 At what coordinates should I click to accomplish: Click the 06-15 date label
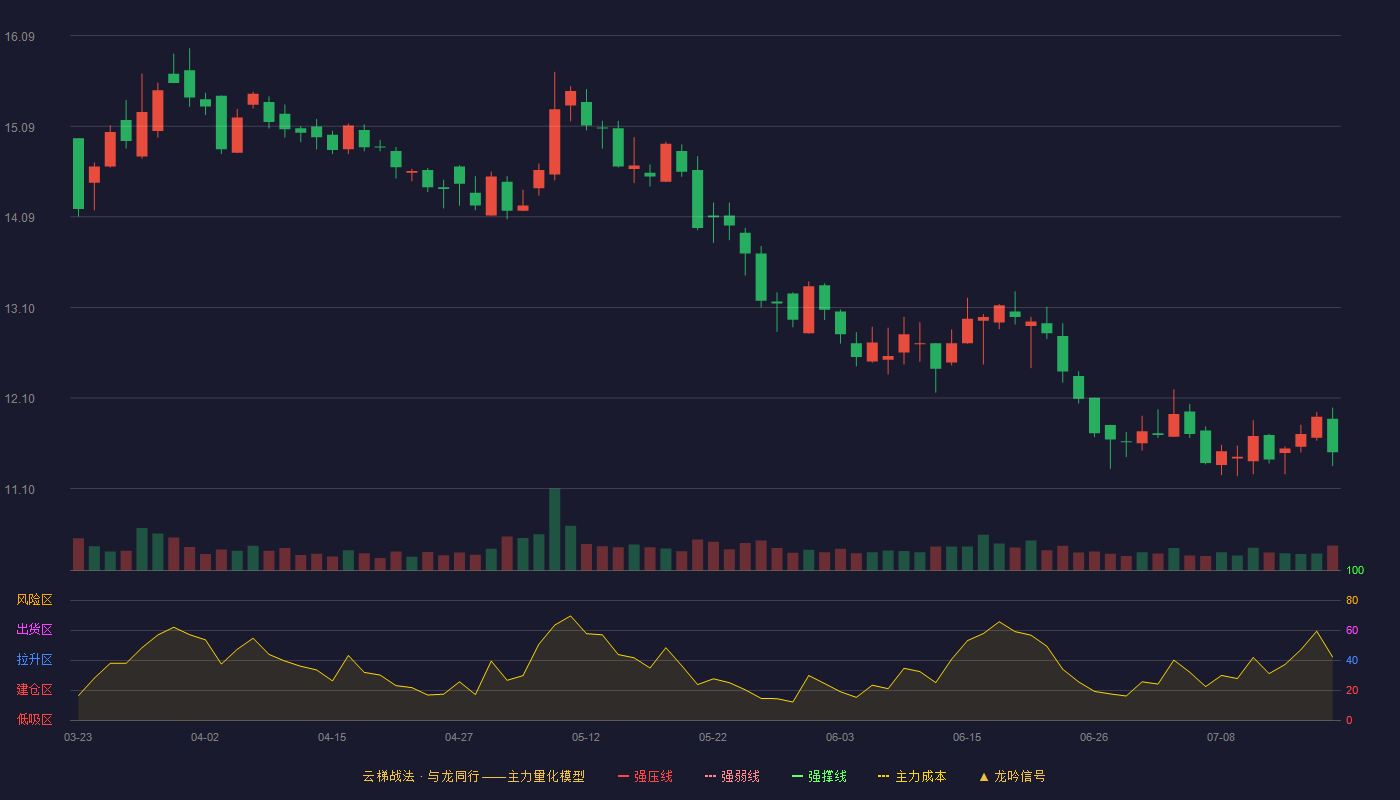coord(967,737)
